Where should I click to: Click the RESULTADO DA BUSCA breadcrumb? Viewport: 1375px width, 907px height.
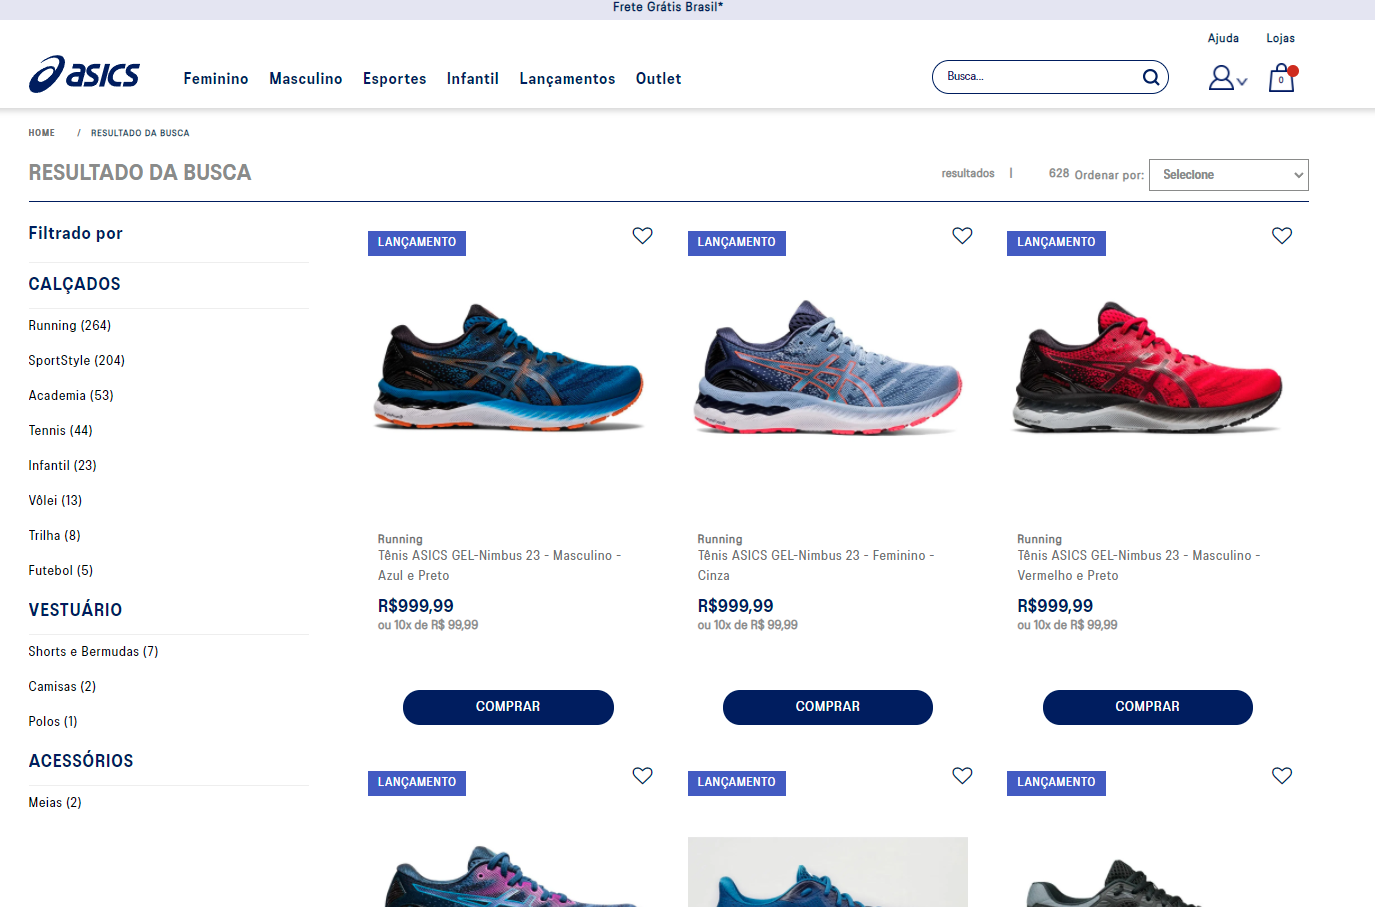[140, 133]
